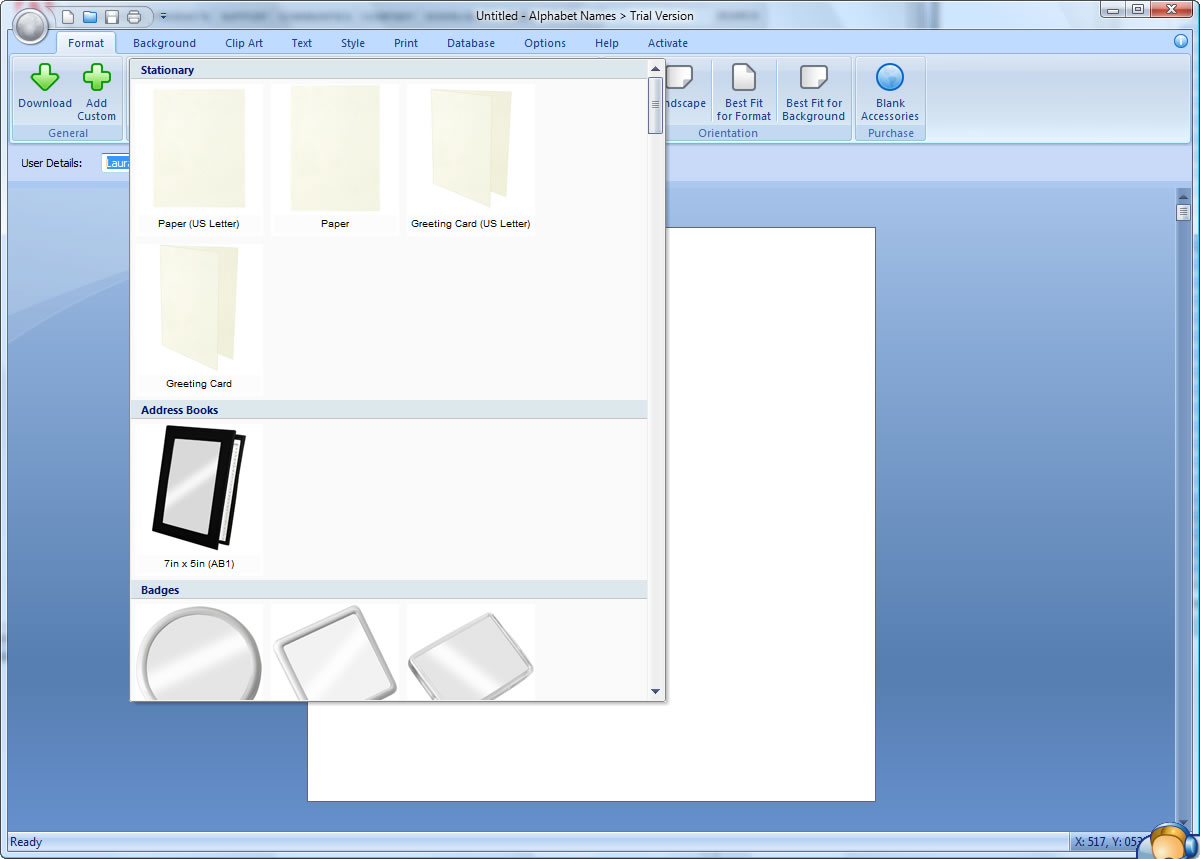Open Blank Accessories globe icon
1200x859 pixels.
[x=890, y=79]
